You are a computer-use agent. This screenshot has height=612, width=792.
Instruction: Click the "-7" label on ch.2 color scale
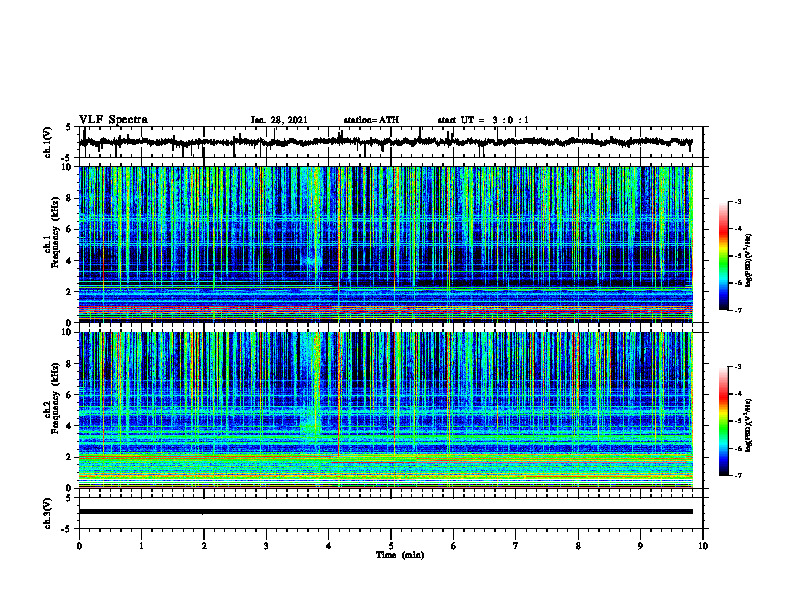coord(737,475)
